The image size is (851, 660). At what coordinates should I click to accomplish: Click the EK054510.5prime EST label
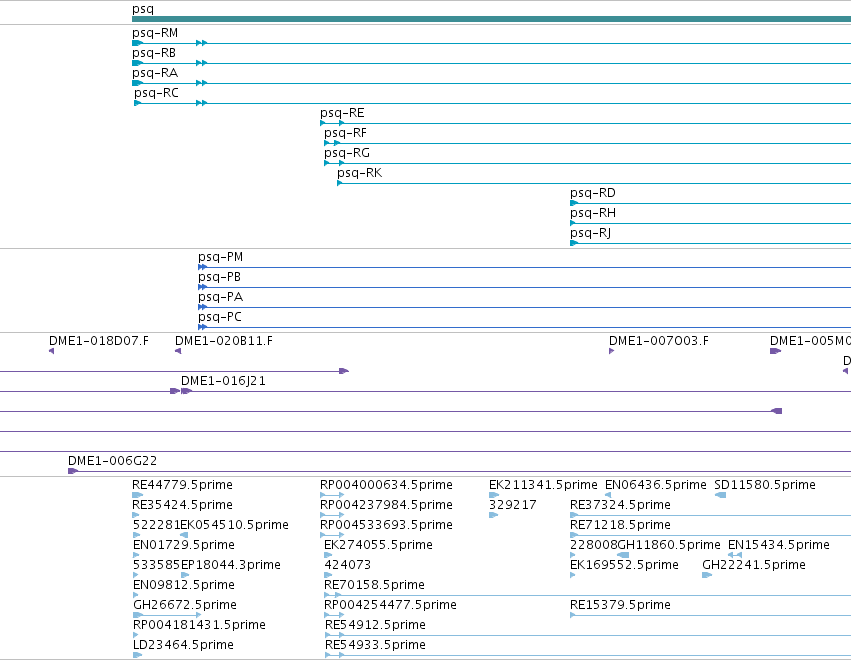coord(234,525)
